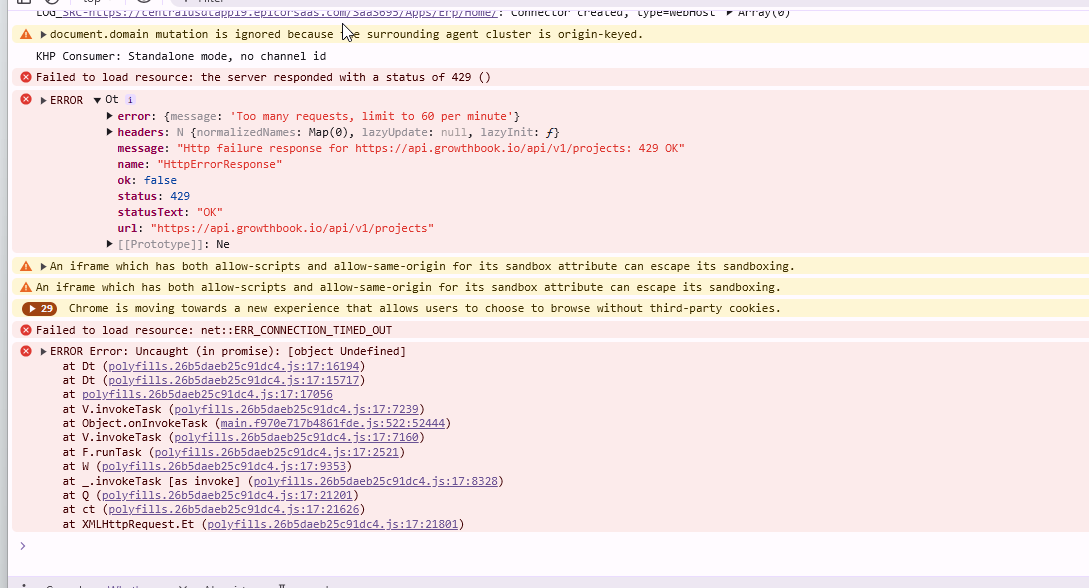Click the error icon beside the ERROR Ot entry
This screenshot has height=588, width=1089.
click(26, 99)
